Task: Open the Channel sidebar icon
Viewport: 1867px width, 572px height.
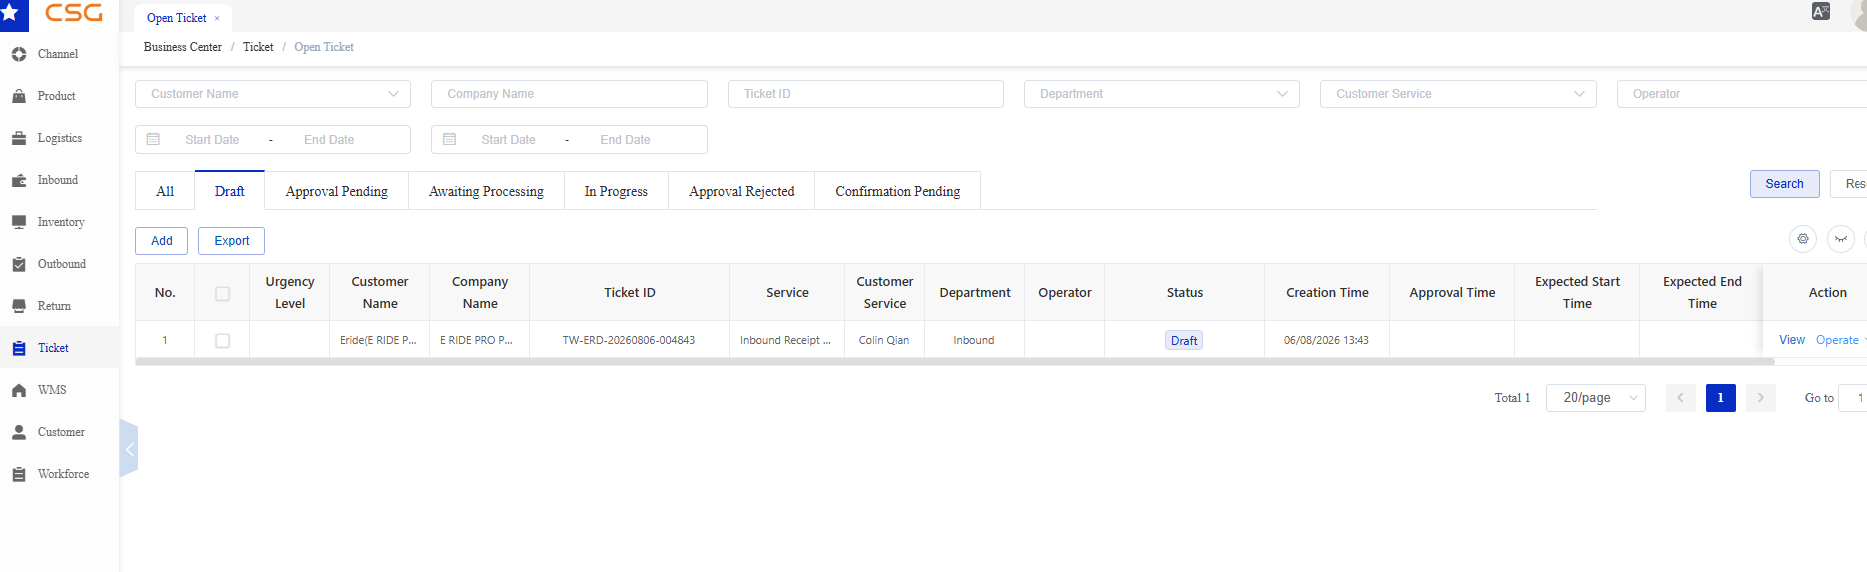Action: tap(19, 54)
